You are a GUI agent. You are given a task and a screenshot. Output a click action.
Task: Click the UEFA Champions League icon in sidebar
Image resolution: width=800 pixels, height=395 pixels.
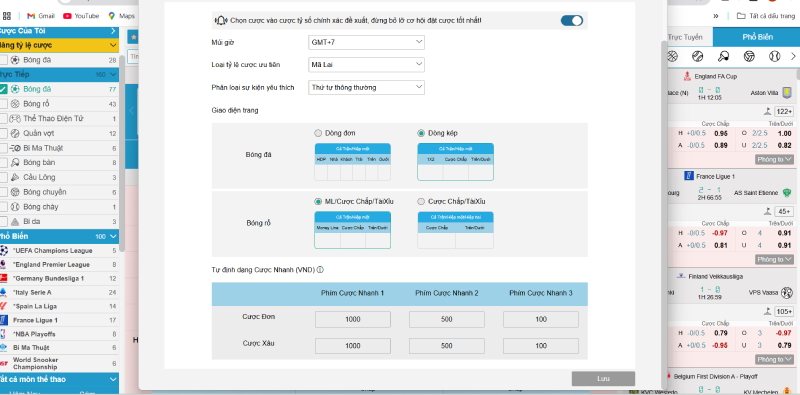(x=4, y=251)
